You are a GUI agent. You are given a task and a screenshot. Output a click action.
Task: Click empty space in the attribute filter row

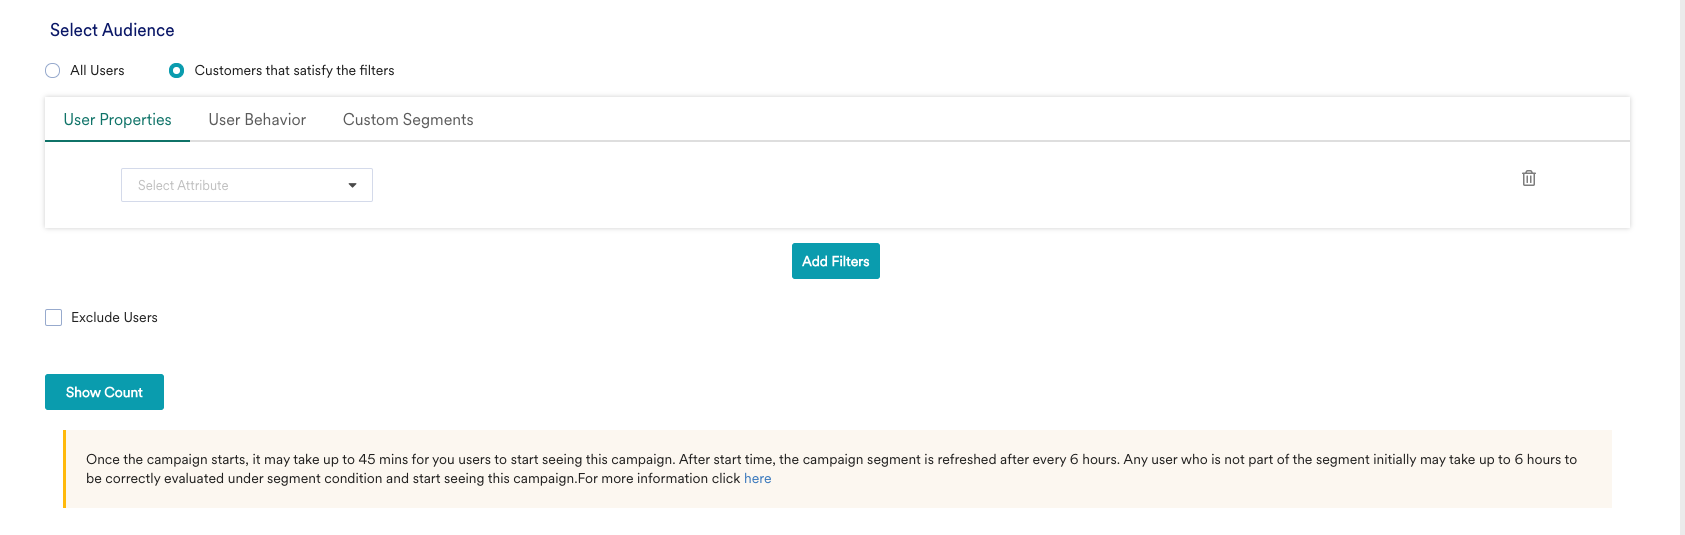pyautogui.click(x=900, y=185)
